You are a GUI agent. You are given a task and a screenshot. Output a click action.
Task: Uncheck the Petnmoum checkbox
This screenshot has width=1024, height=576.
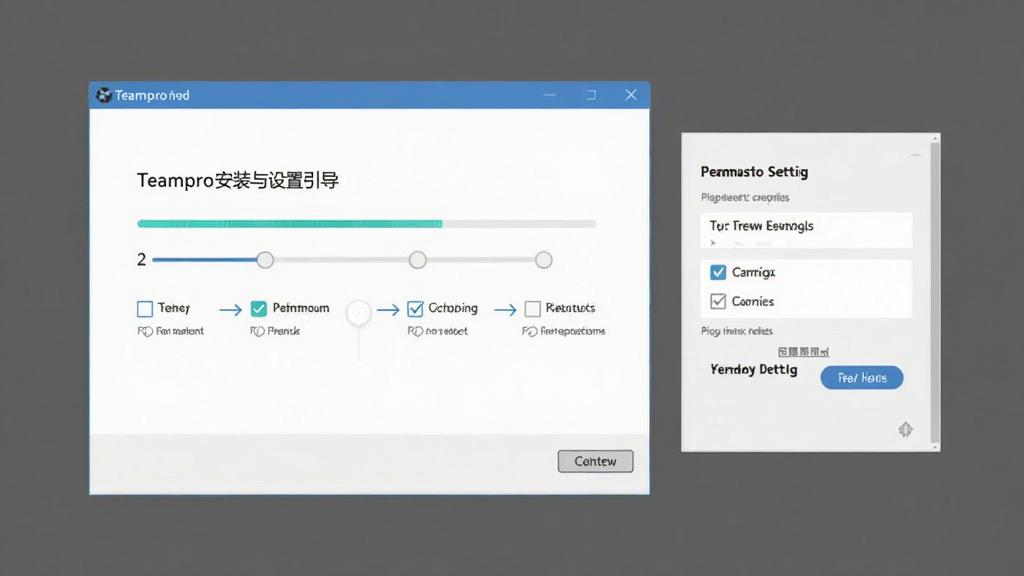click(x=259, y=308)
